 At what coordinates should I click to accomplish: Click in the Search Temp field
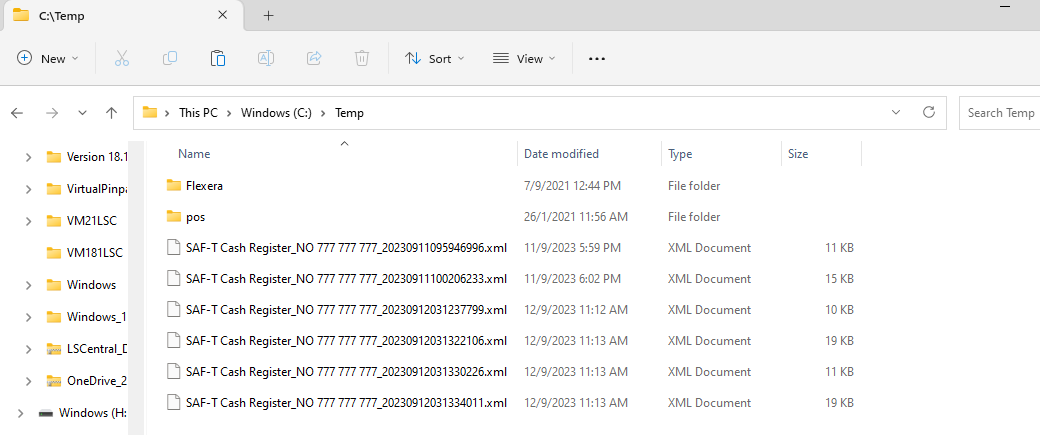(x=998, y=113)
